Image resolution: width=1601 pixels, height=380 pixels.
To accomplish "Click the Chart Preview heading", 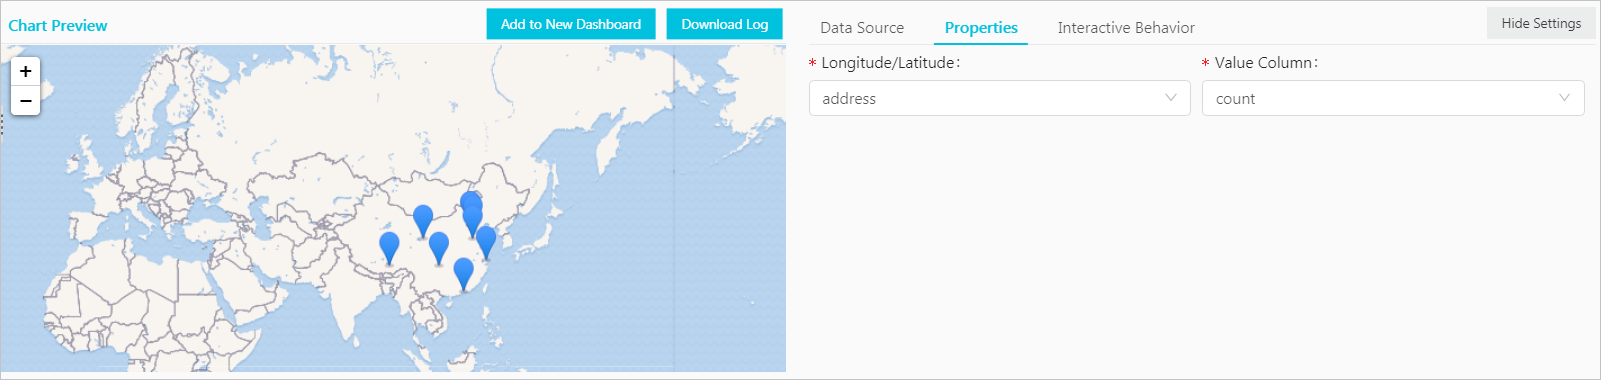I will point(58,26).
